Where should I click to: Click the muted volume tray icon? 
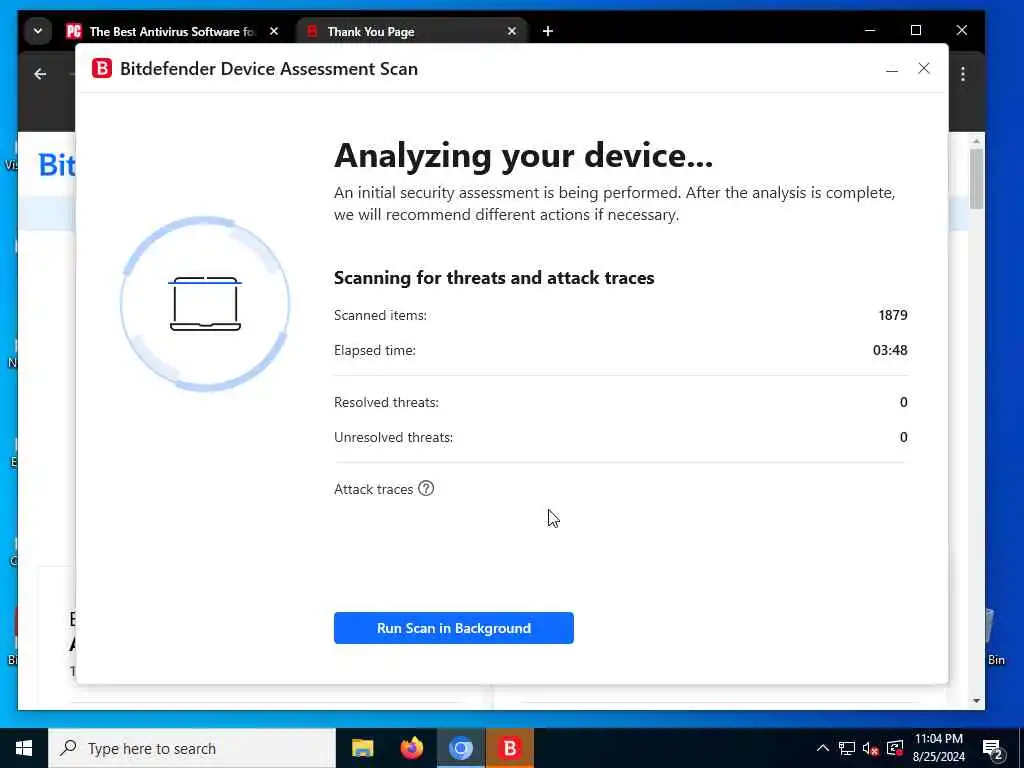tap(871, 748)
